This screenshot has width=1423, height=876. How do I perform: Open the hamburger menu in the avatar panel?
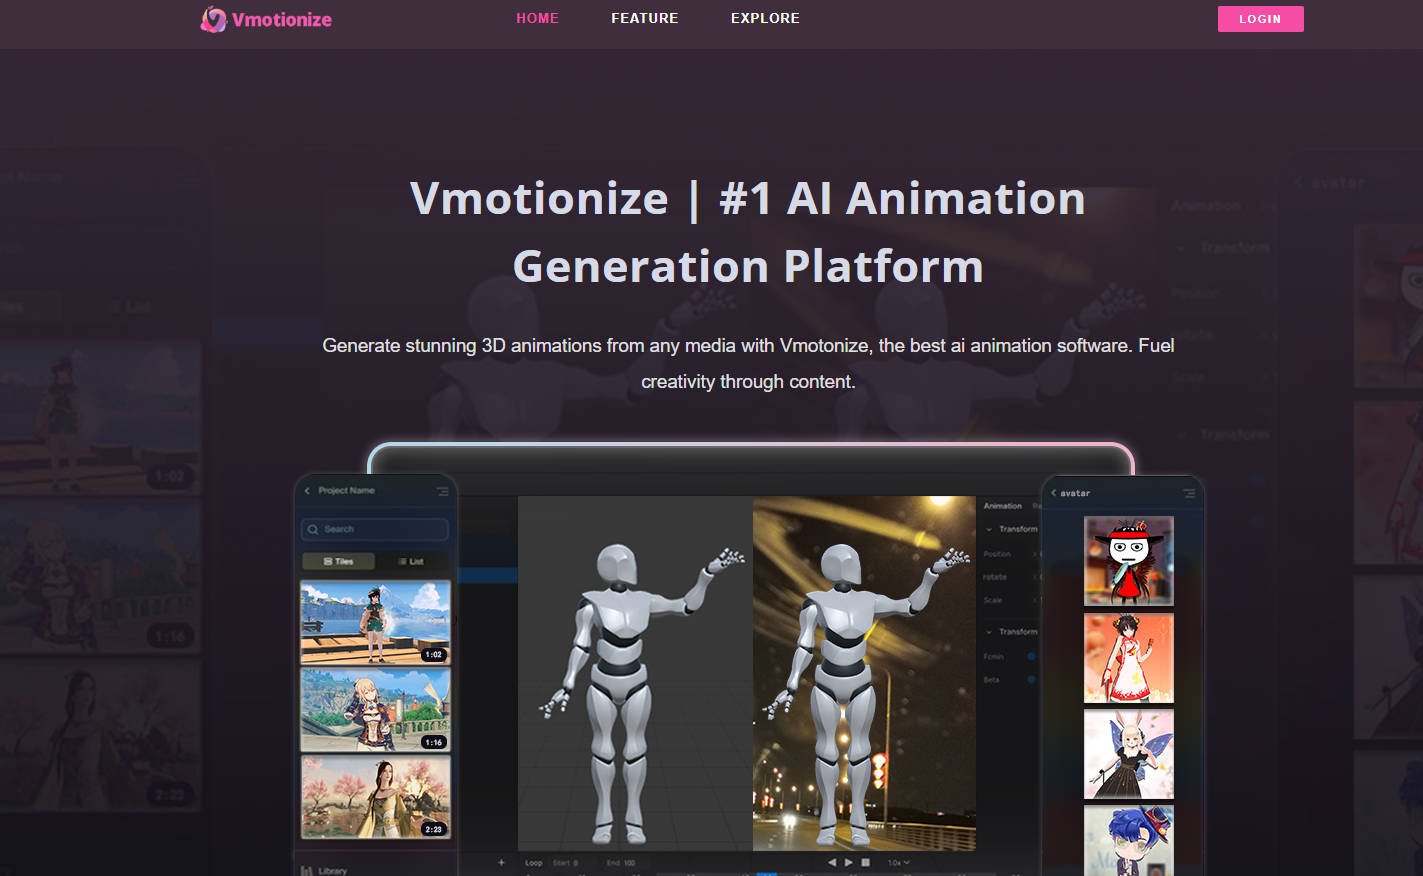pos(1188,493)
